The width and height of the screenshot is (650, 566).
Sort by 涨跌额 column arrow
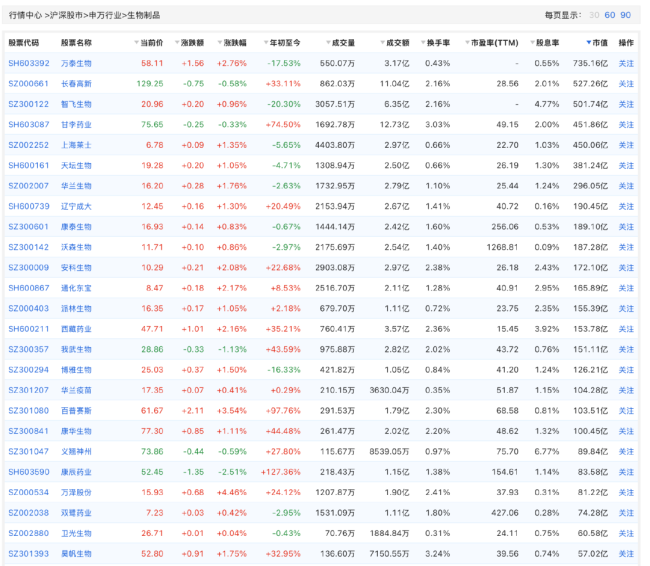tap(176, 44)
